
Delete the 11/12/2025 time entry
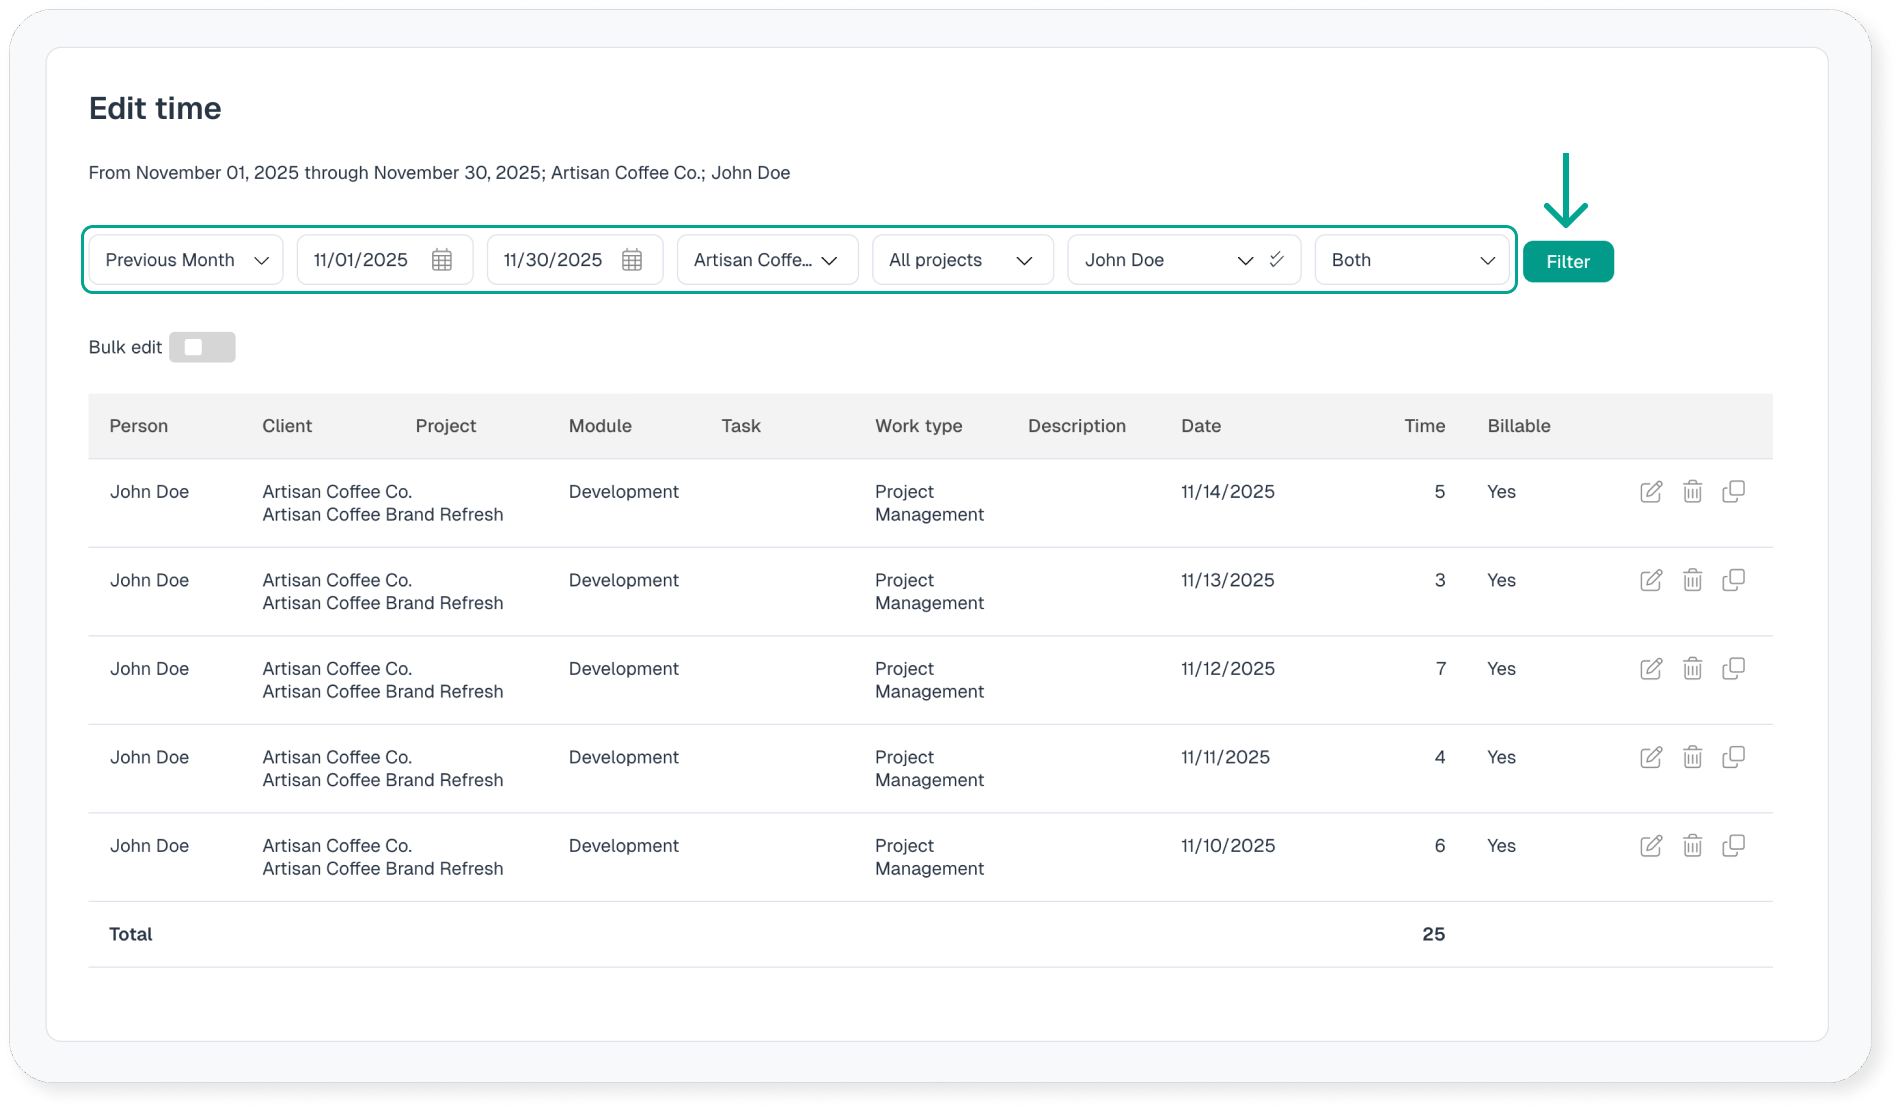[1692, 668]
